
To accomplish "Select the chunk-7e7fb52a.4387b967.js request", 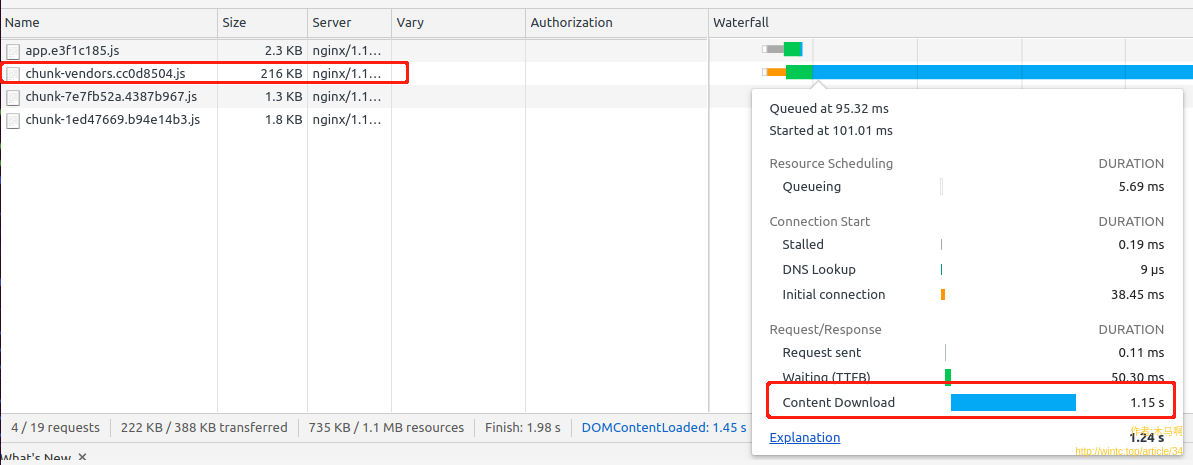I will 111,97.
